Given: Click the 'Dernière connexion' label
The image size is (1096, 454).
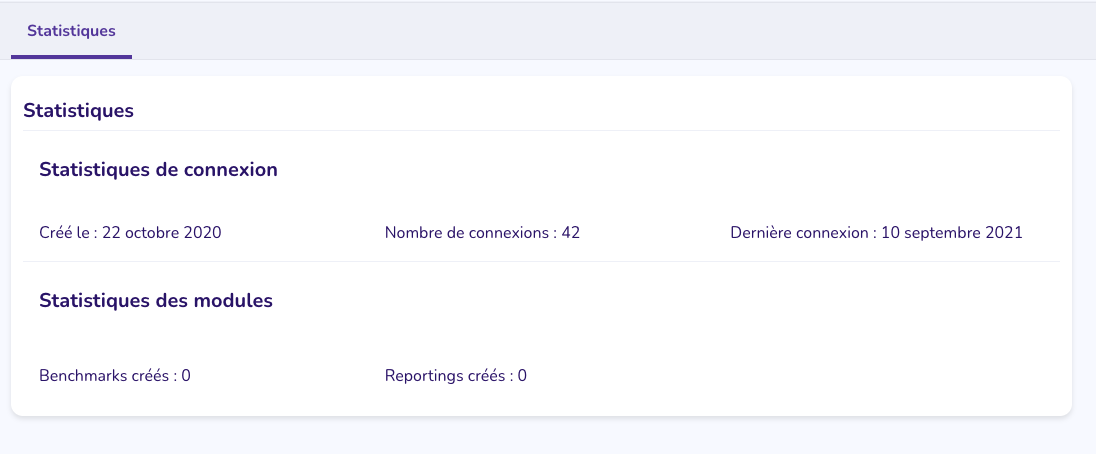Looking at the screenshot, I should coord(799,233).
